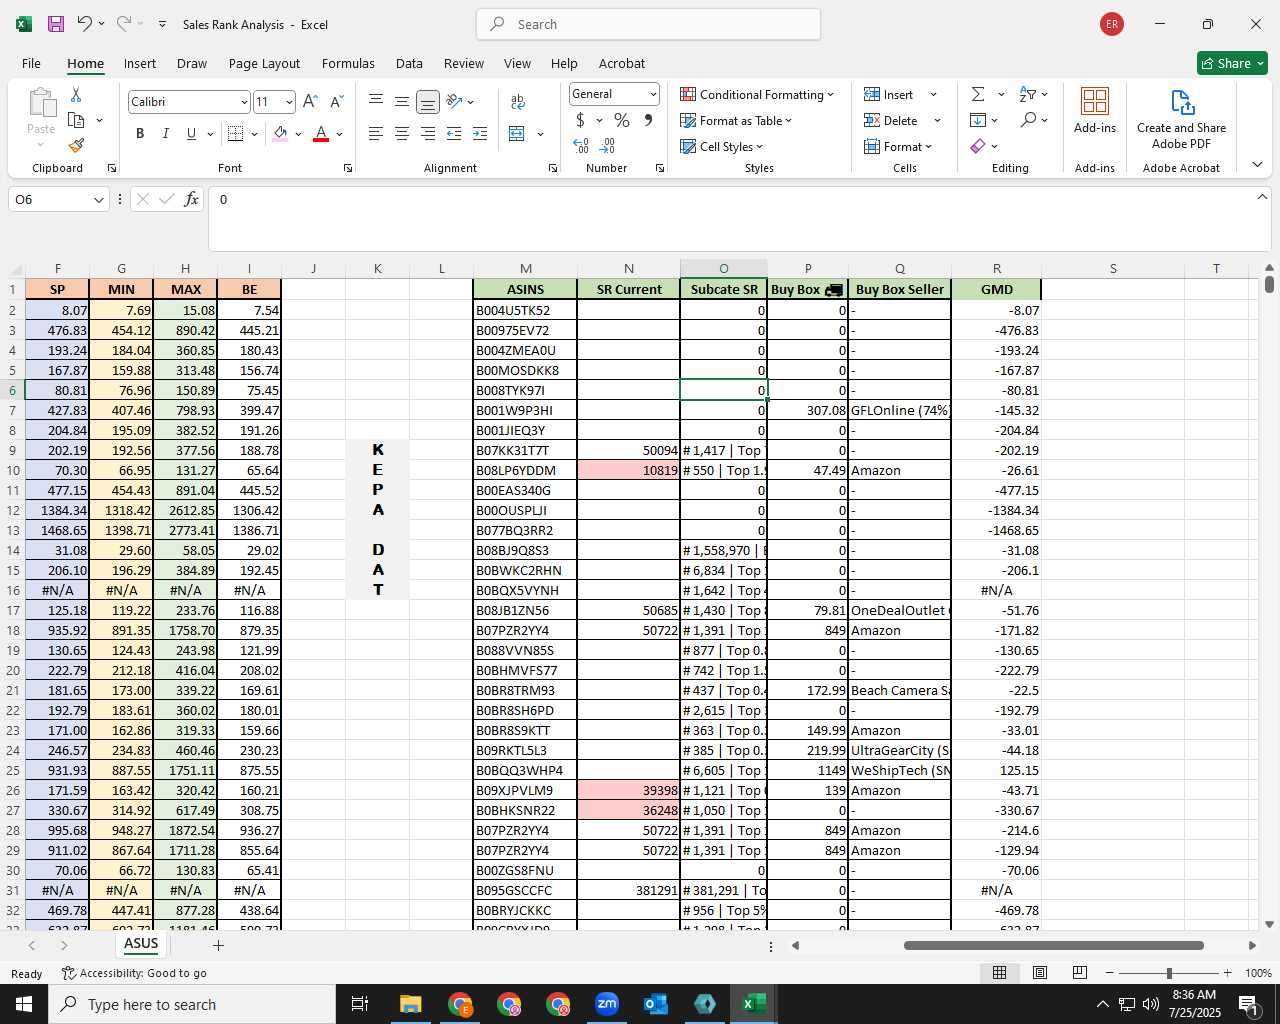Open Outlook in the taskbar
Screen dimensions: 1280x1024
(x=656, y=1004)
